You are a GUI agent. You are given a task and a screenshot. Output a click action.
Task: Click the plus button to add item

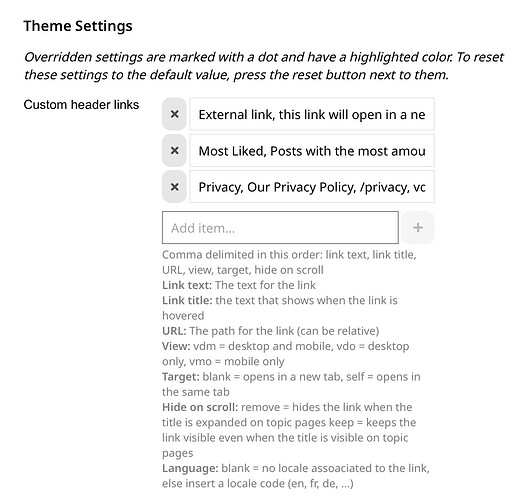[x=418, y=227]
